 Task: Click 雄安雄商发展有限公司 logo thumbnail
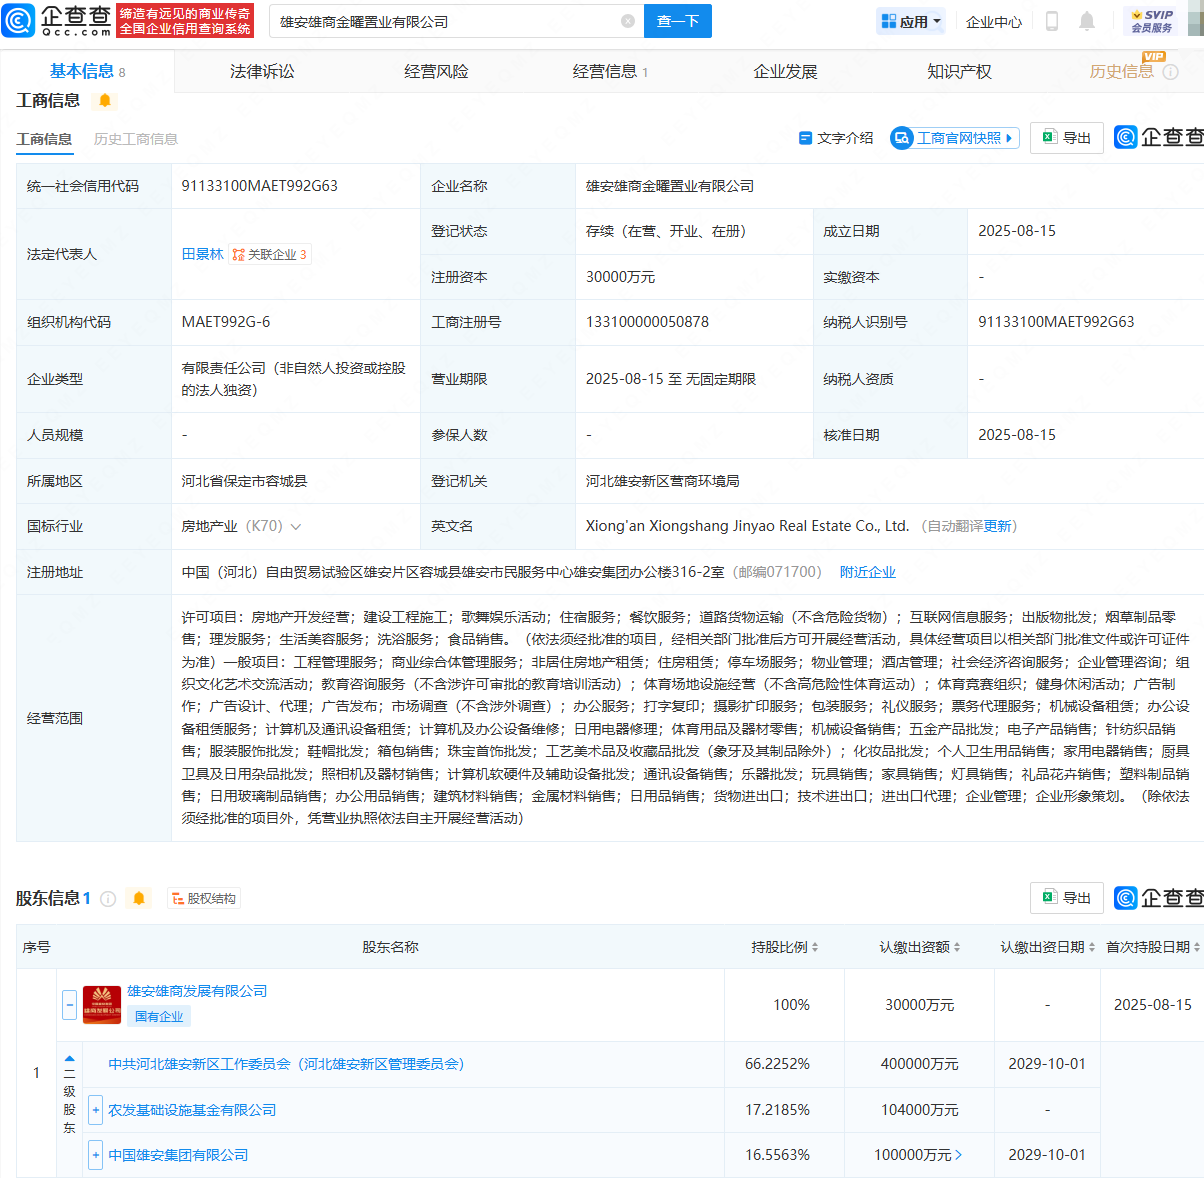tap(102, 1004)
